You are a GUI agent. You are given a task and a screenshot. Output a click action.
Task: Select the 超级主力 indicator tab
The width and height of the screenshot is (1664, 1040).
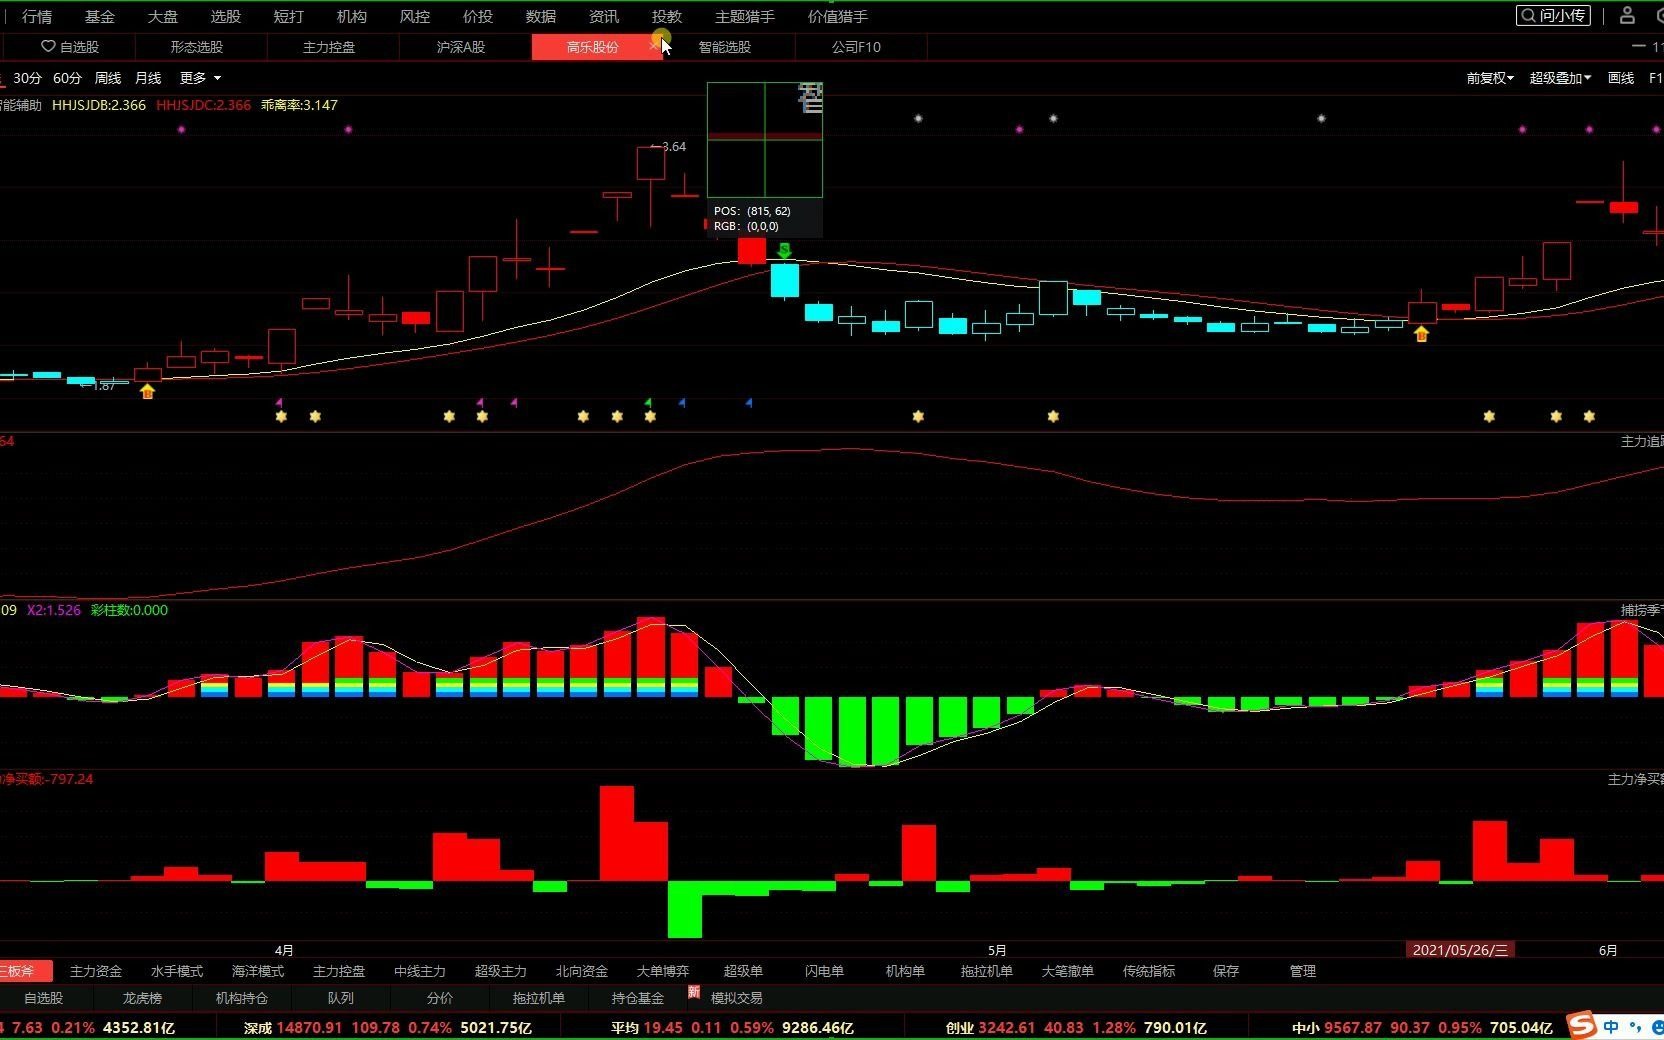tap(501, 971)
